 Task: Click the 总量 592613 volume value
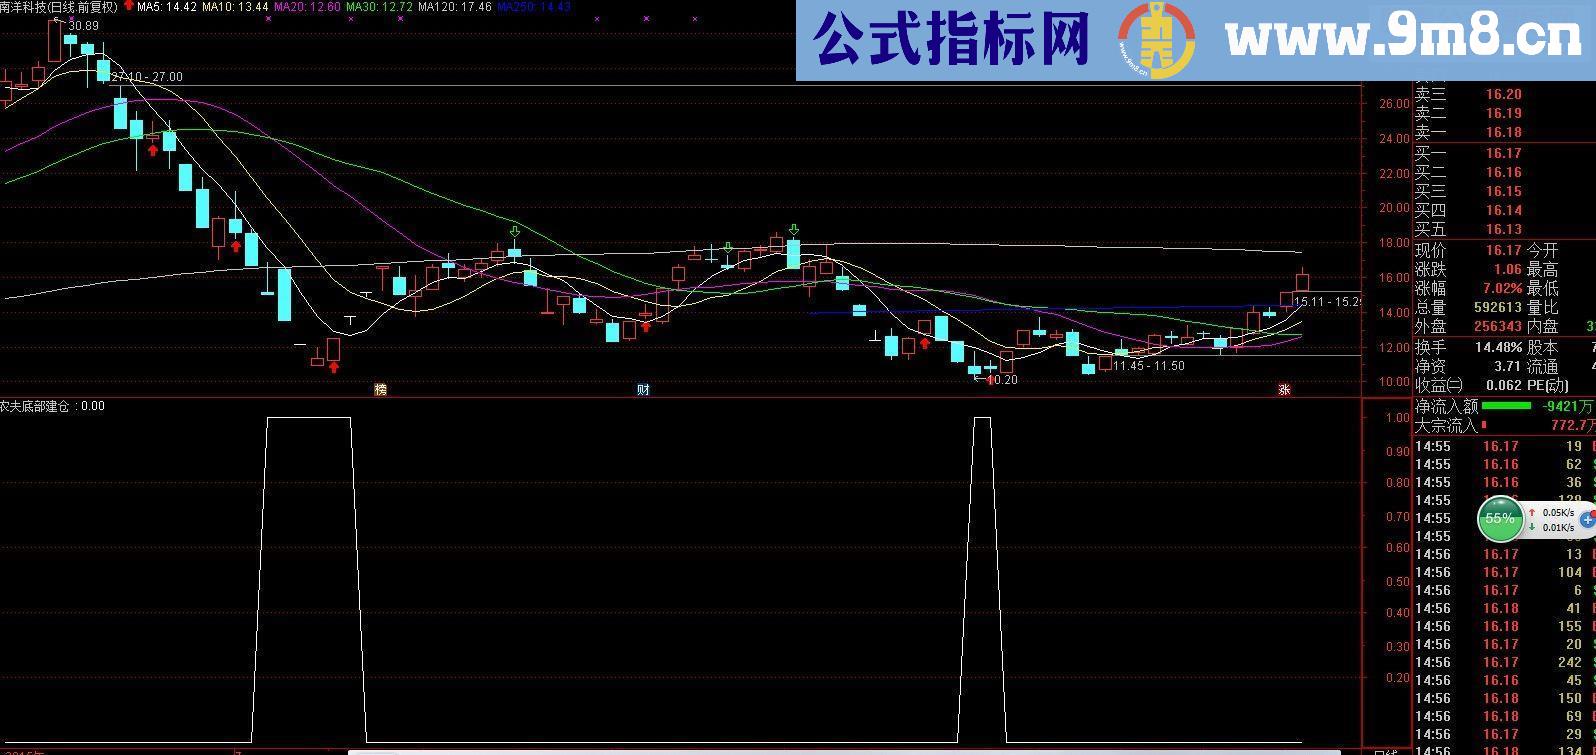(1497, 308)
